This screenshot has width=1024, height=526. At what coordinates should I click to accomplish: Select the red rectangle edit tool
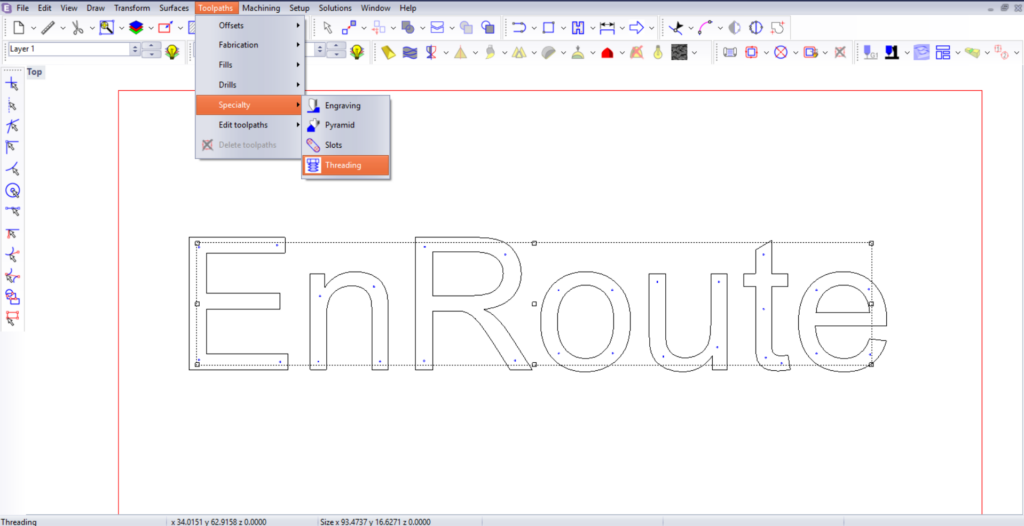coord(165,28)
